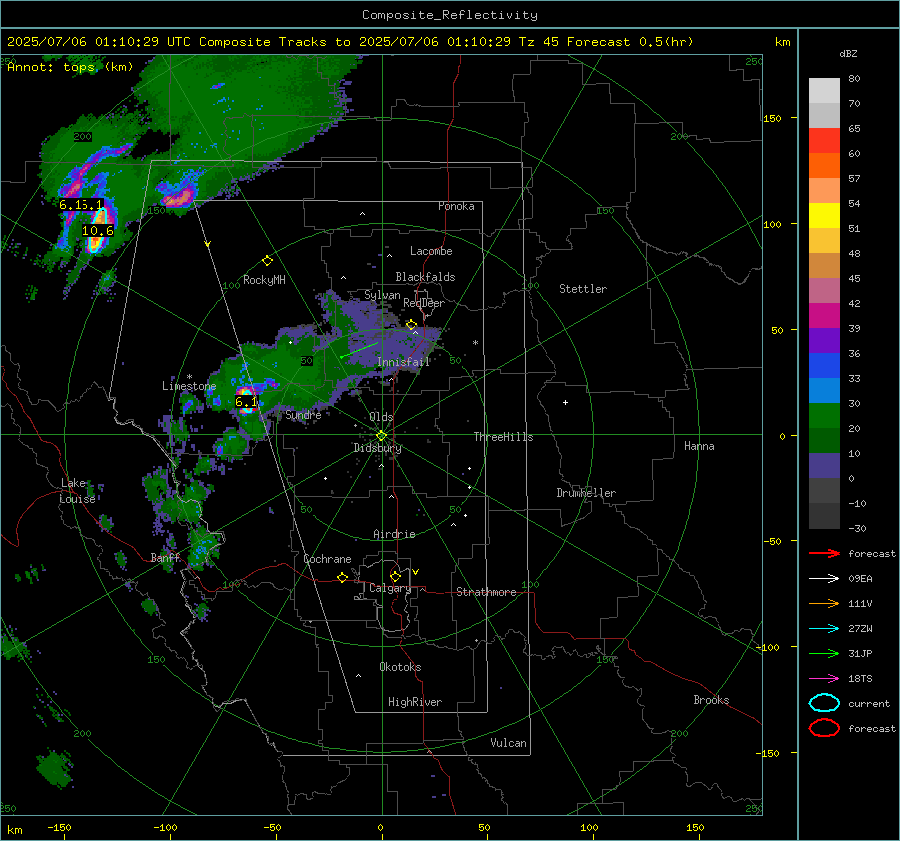The image size is (900, 841).
Task: Click the Airdrie city label
Action: pyautogui.click(x=394, y=534)
